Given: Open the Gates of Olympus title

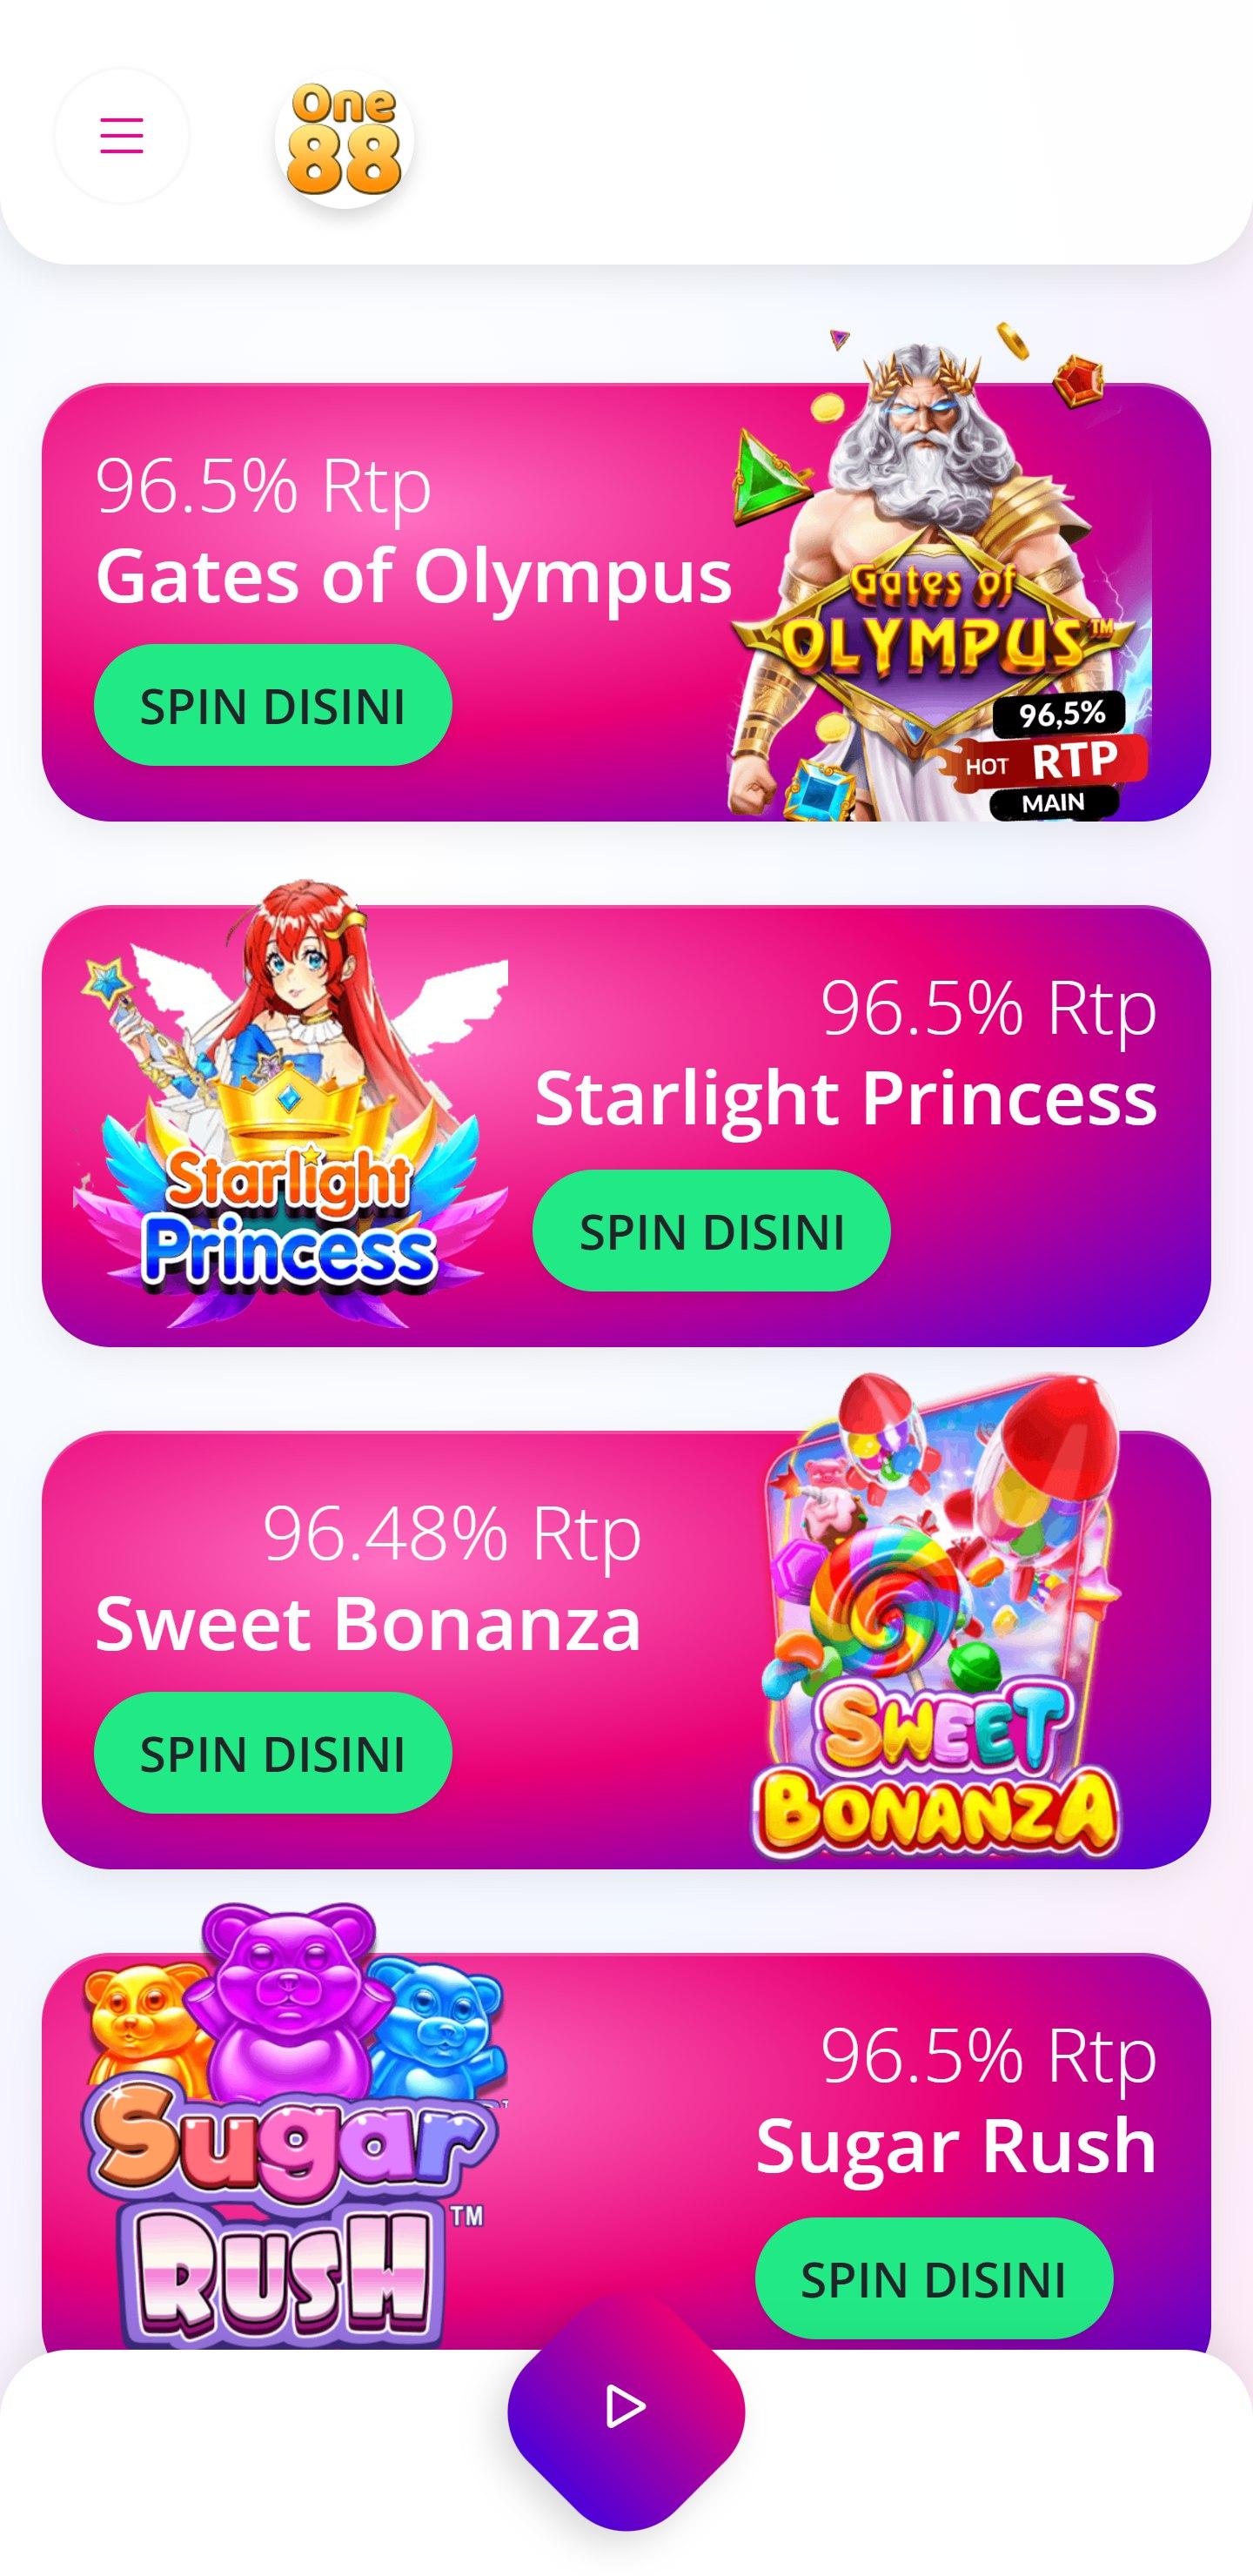Looking at the screenshot, I should pos(414,577).
